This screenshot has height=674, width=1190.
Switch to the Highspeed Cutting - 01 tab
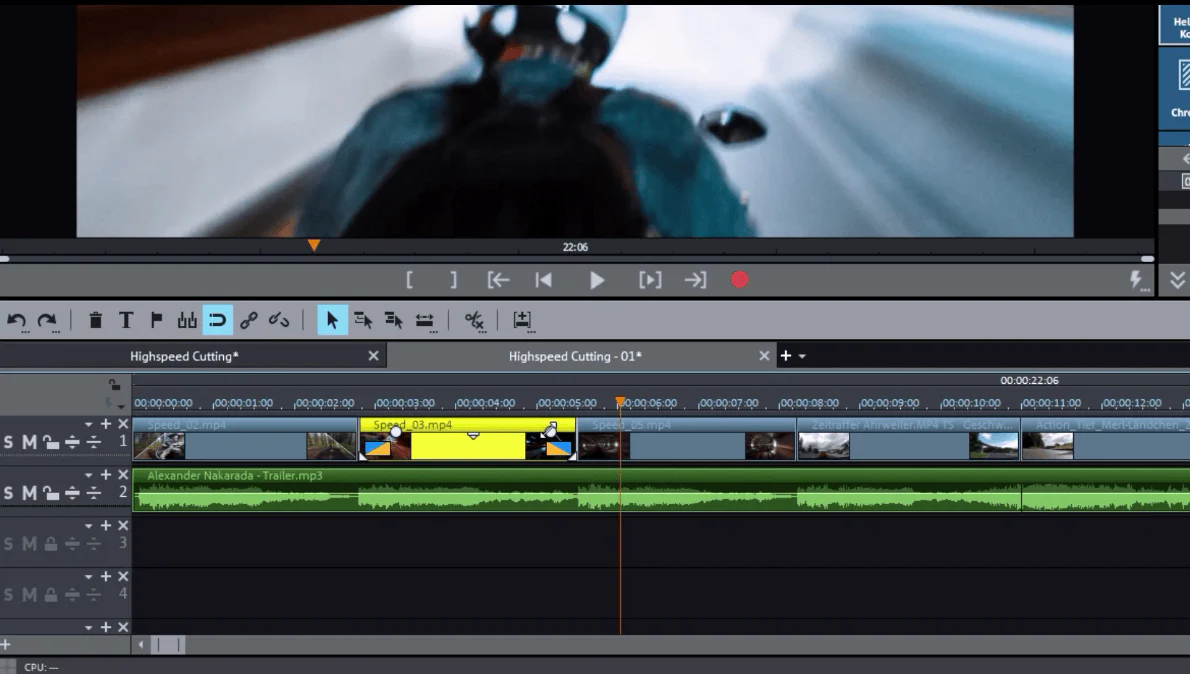tap(575, 356)
